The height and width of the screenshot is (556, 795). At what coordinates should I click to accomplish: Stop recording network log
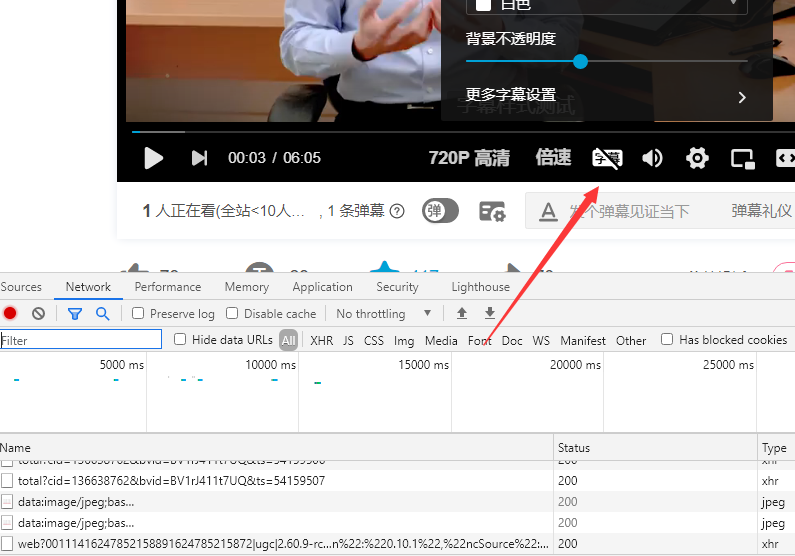point(10,314)
